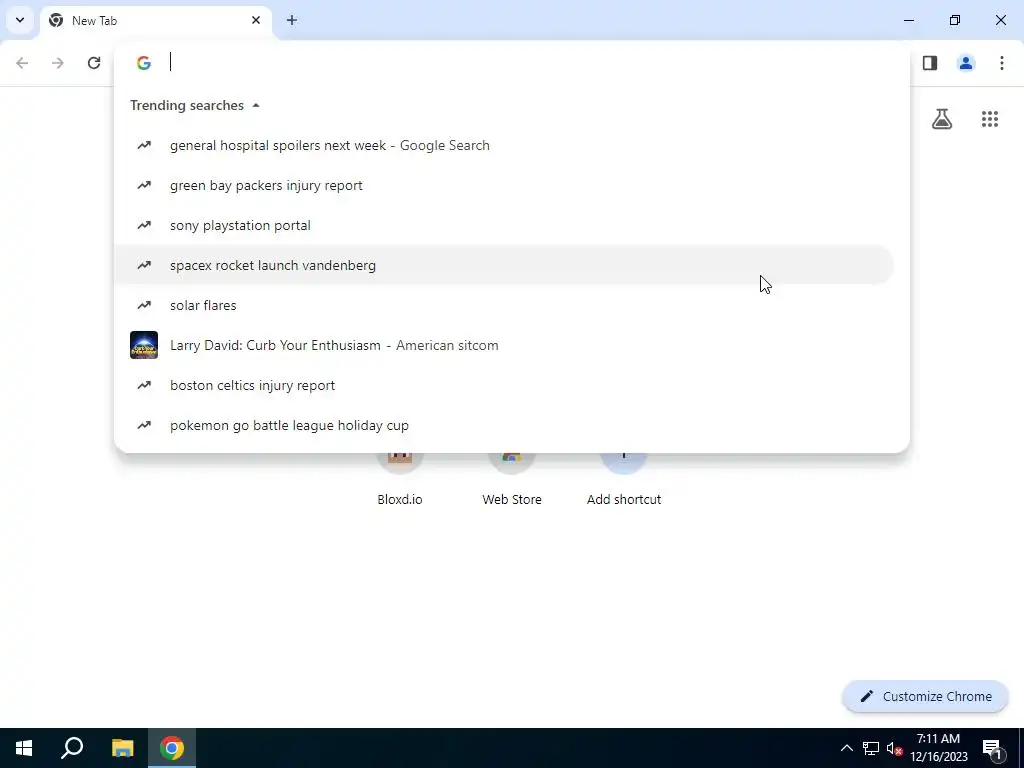Open the Windows Start menu
Viewport: 1024px width, 768px height.
[24, 748]
